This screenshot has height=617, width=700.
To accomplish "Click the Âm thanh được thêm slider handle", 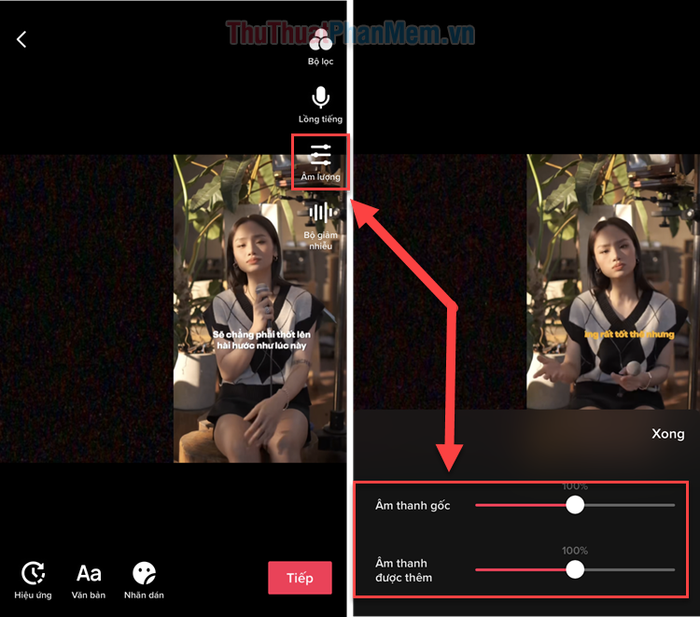I will [575, 570].
